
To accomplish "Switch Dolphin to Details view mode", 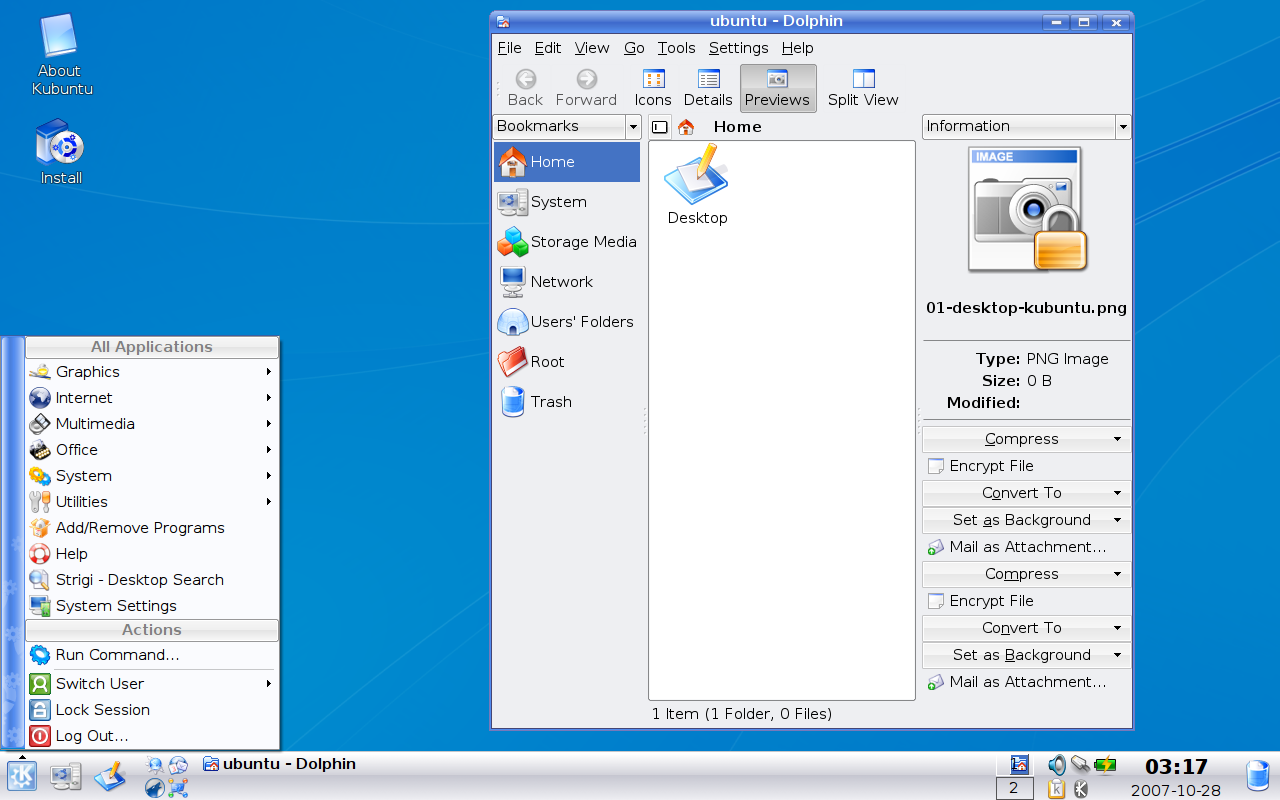I will click(x=708, y=88).
